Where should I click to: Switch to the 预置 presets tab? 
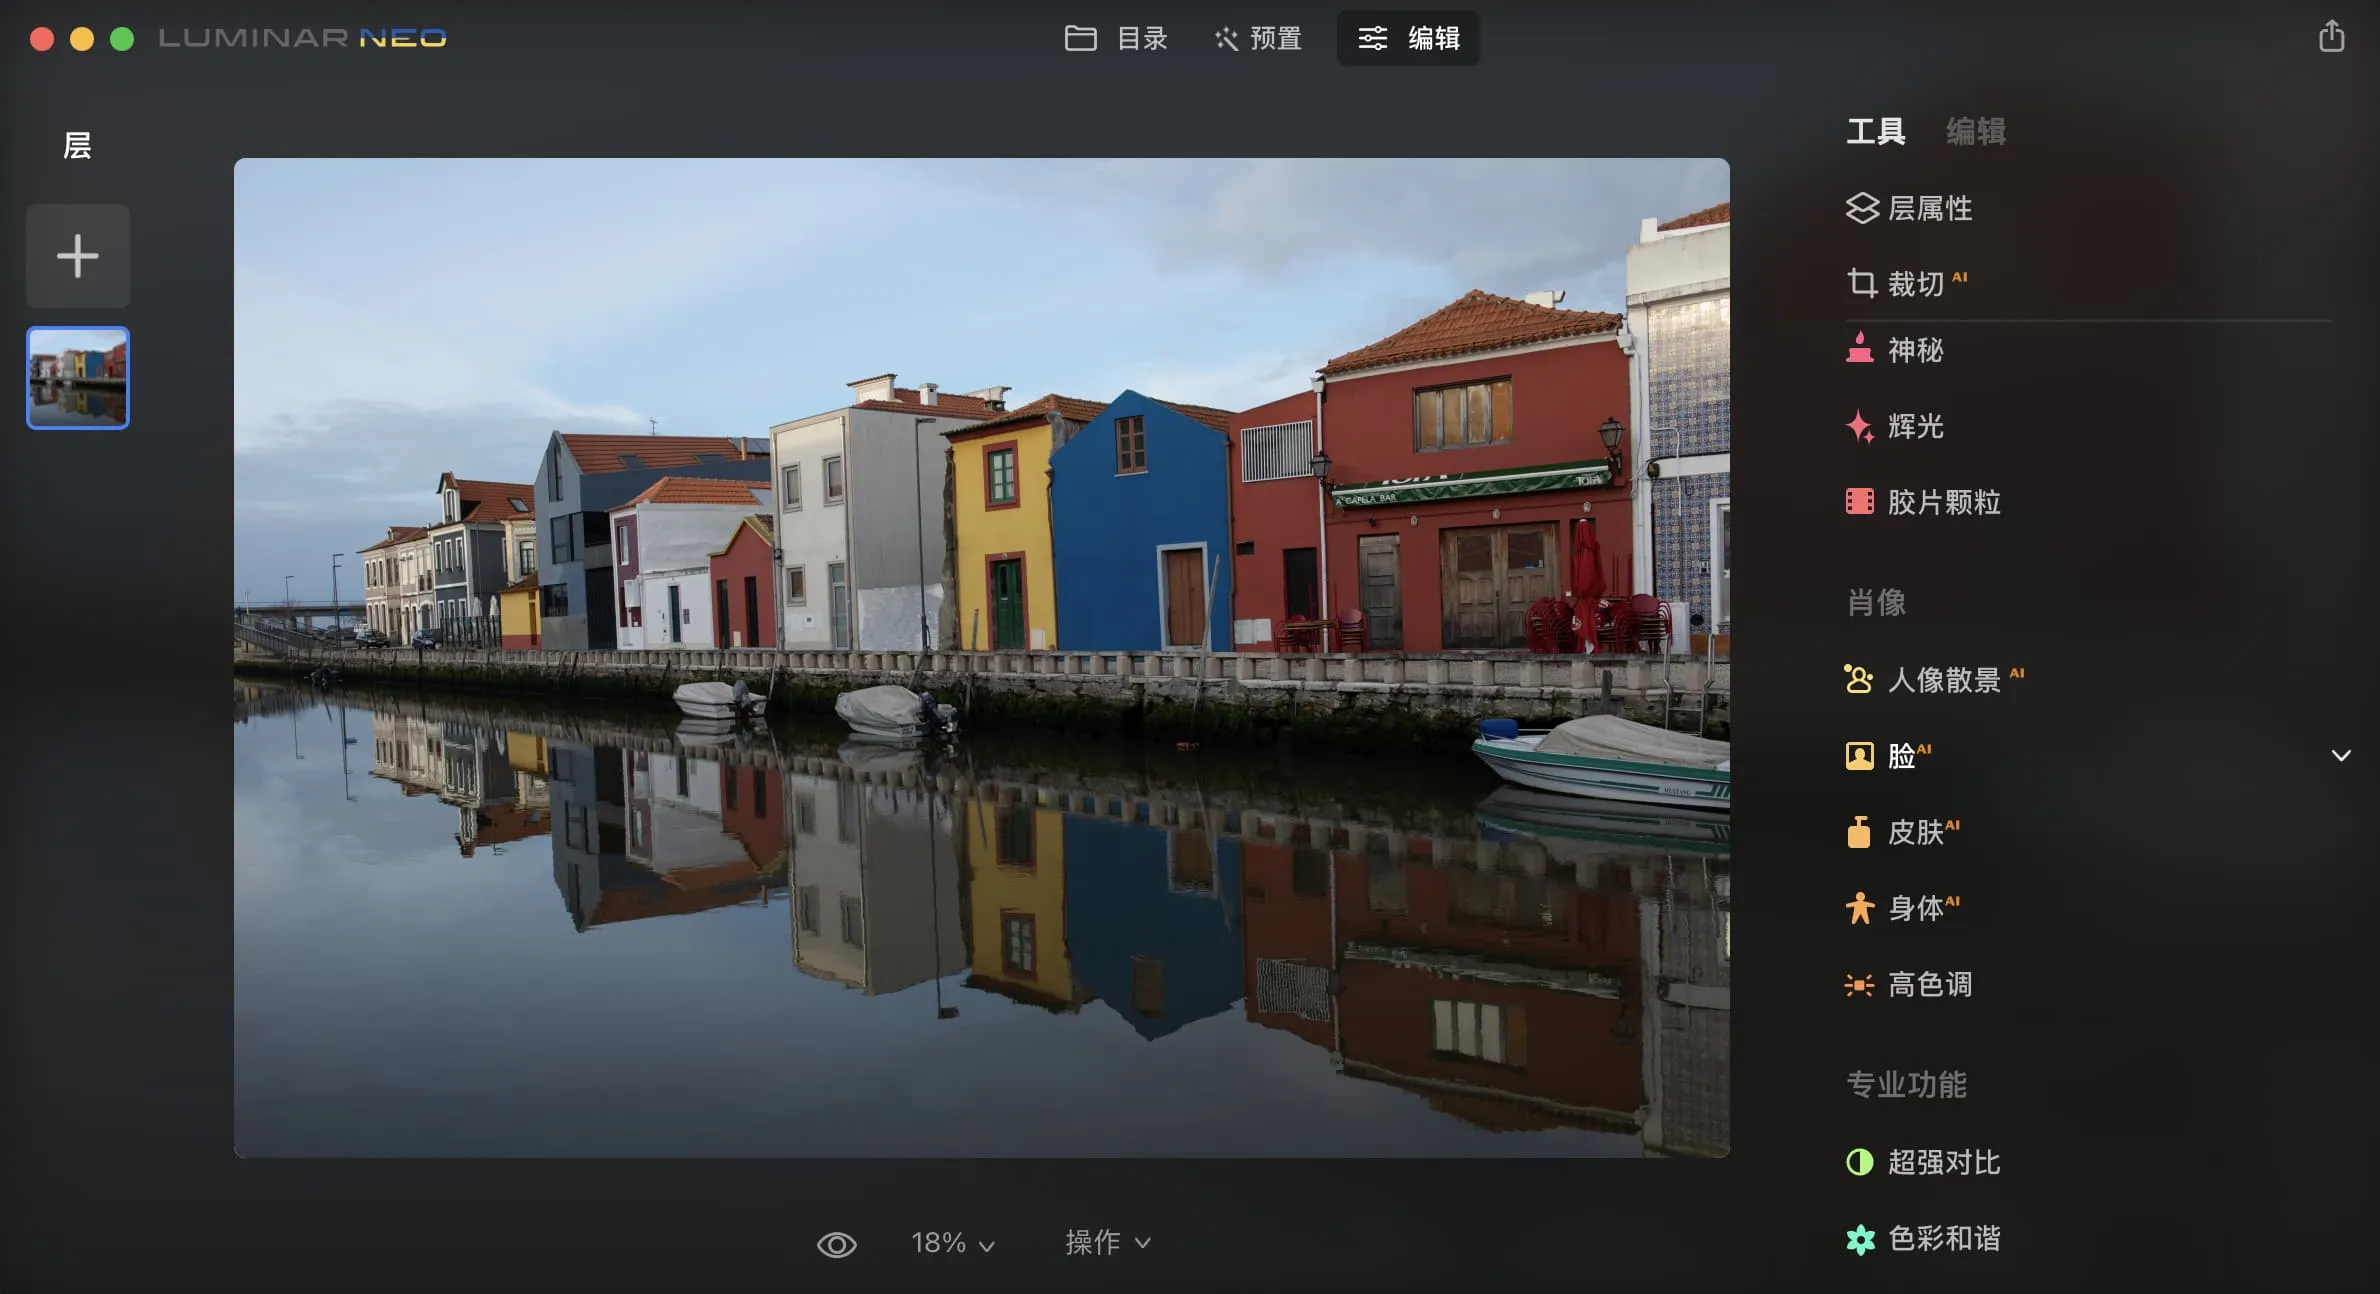(1258, 38)
